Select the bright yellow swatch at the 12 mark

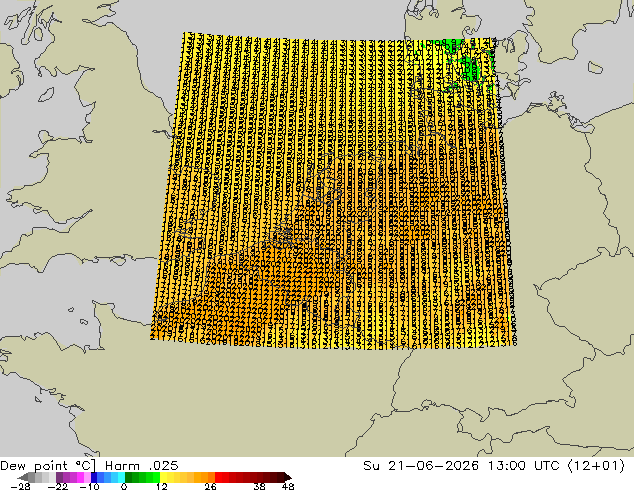[x=163, y=477]
